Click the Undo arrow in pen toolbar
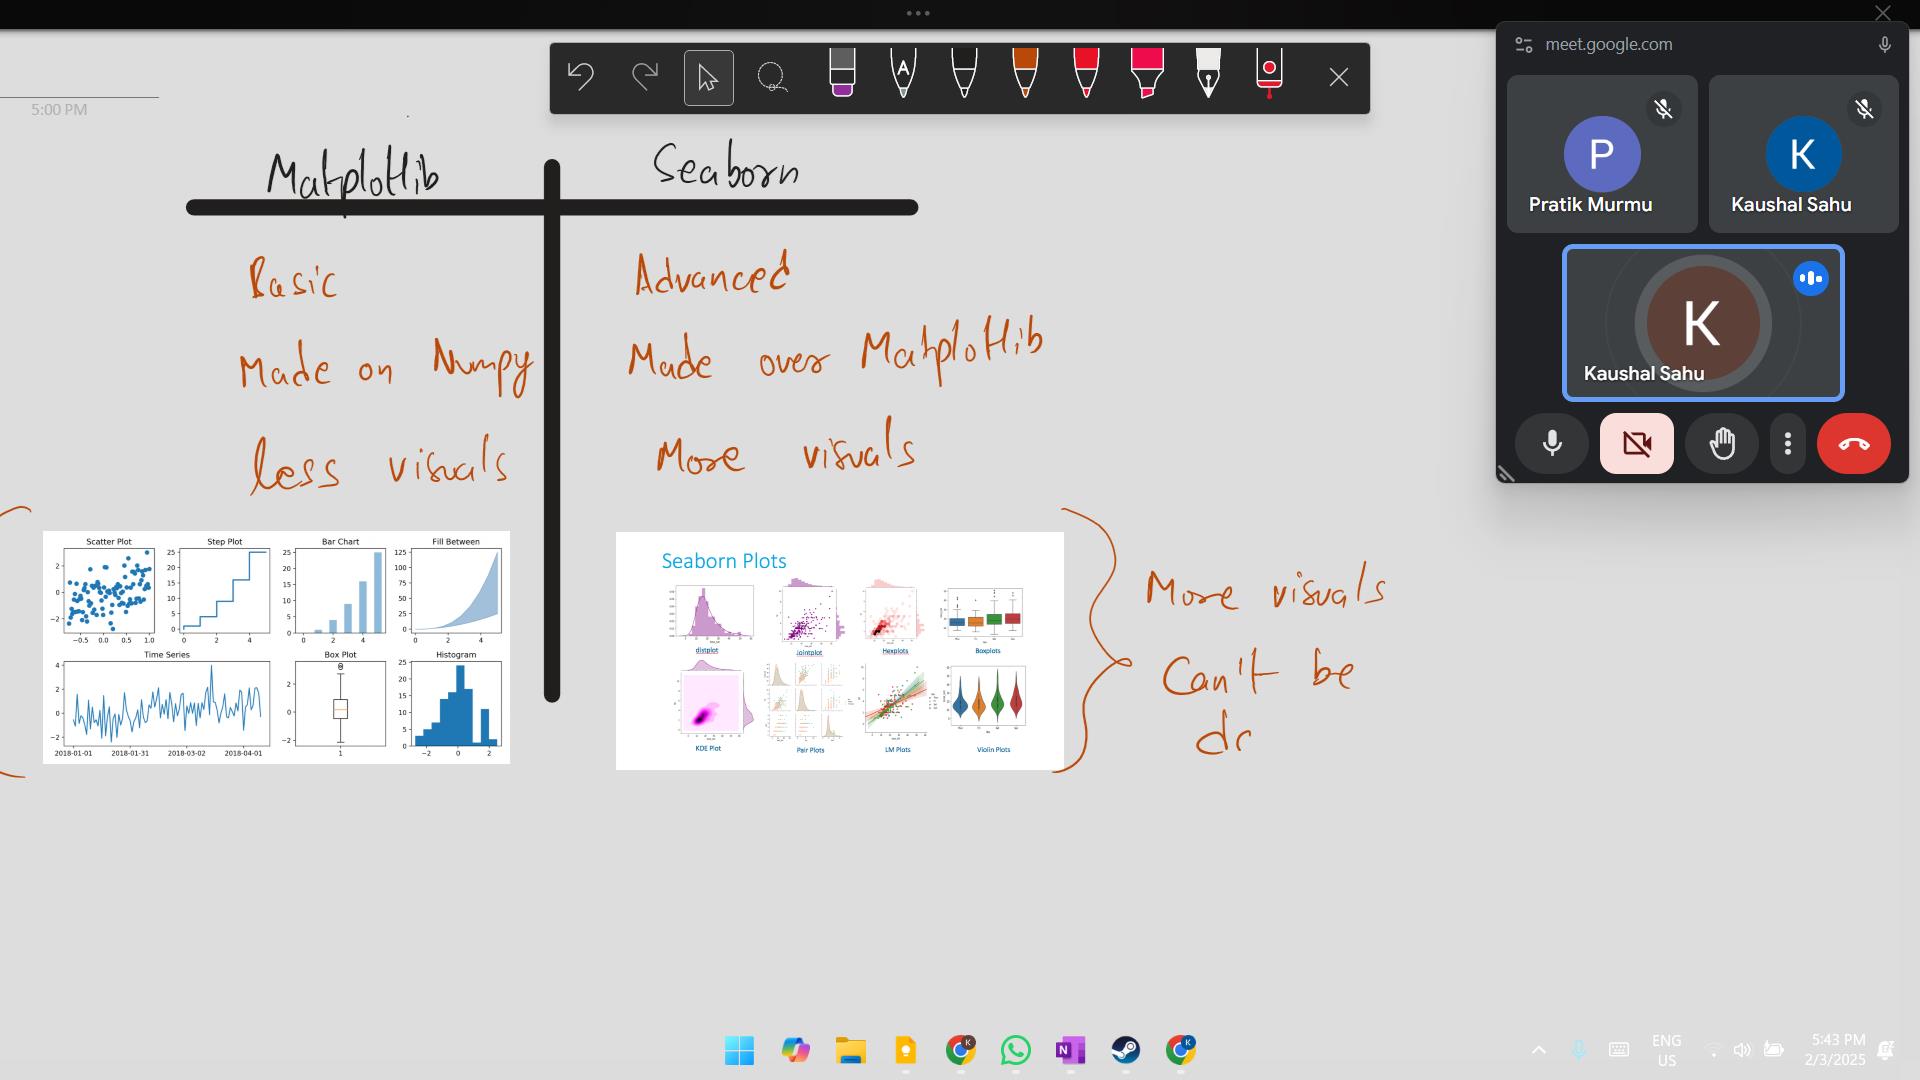Image resolution: width=1920 pixels, height=1080 pixels. [x=581, y=77]
